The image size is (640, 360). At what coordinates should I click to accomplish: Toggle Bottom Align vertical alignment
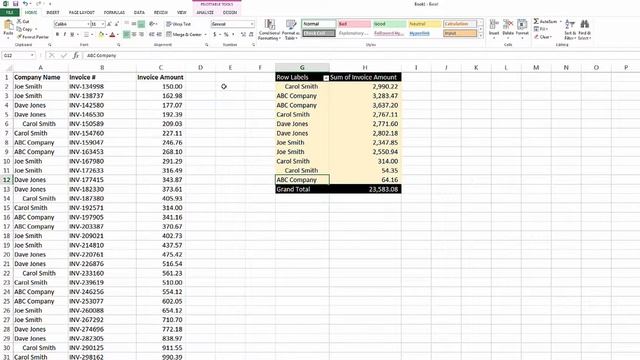click(x=141, y=24)
